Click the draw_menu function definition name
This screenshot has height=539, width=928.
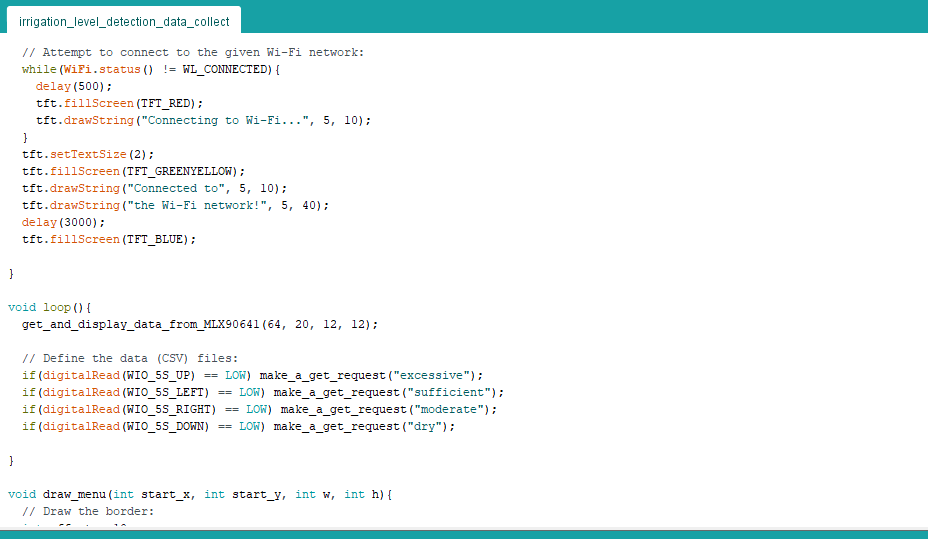point(73,494)
